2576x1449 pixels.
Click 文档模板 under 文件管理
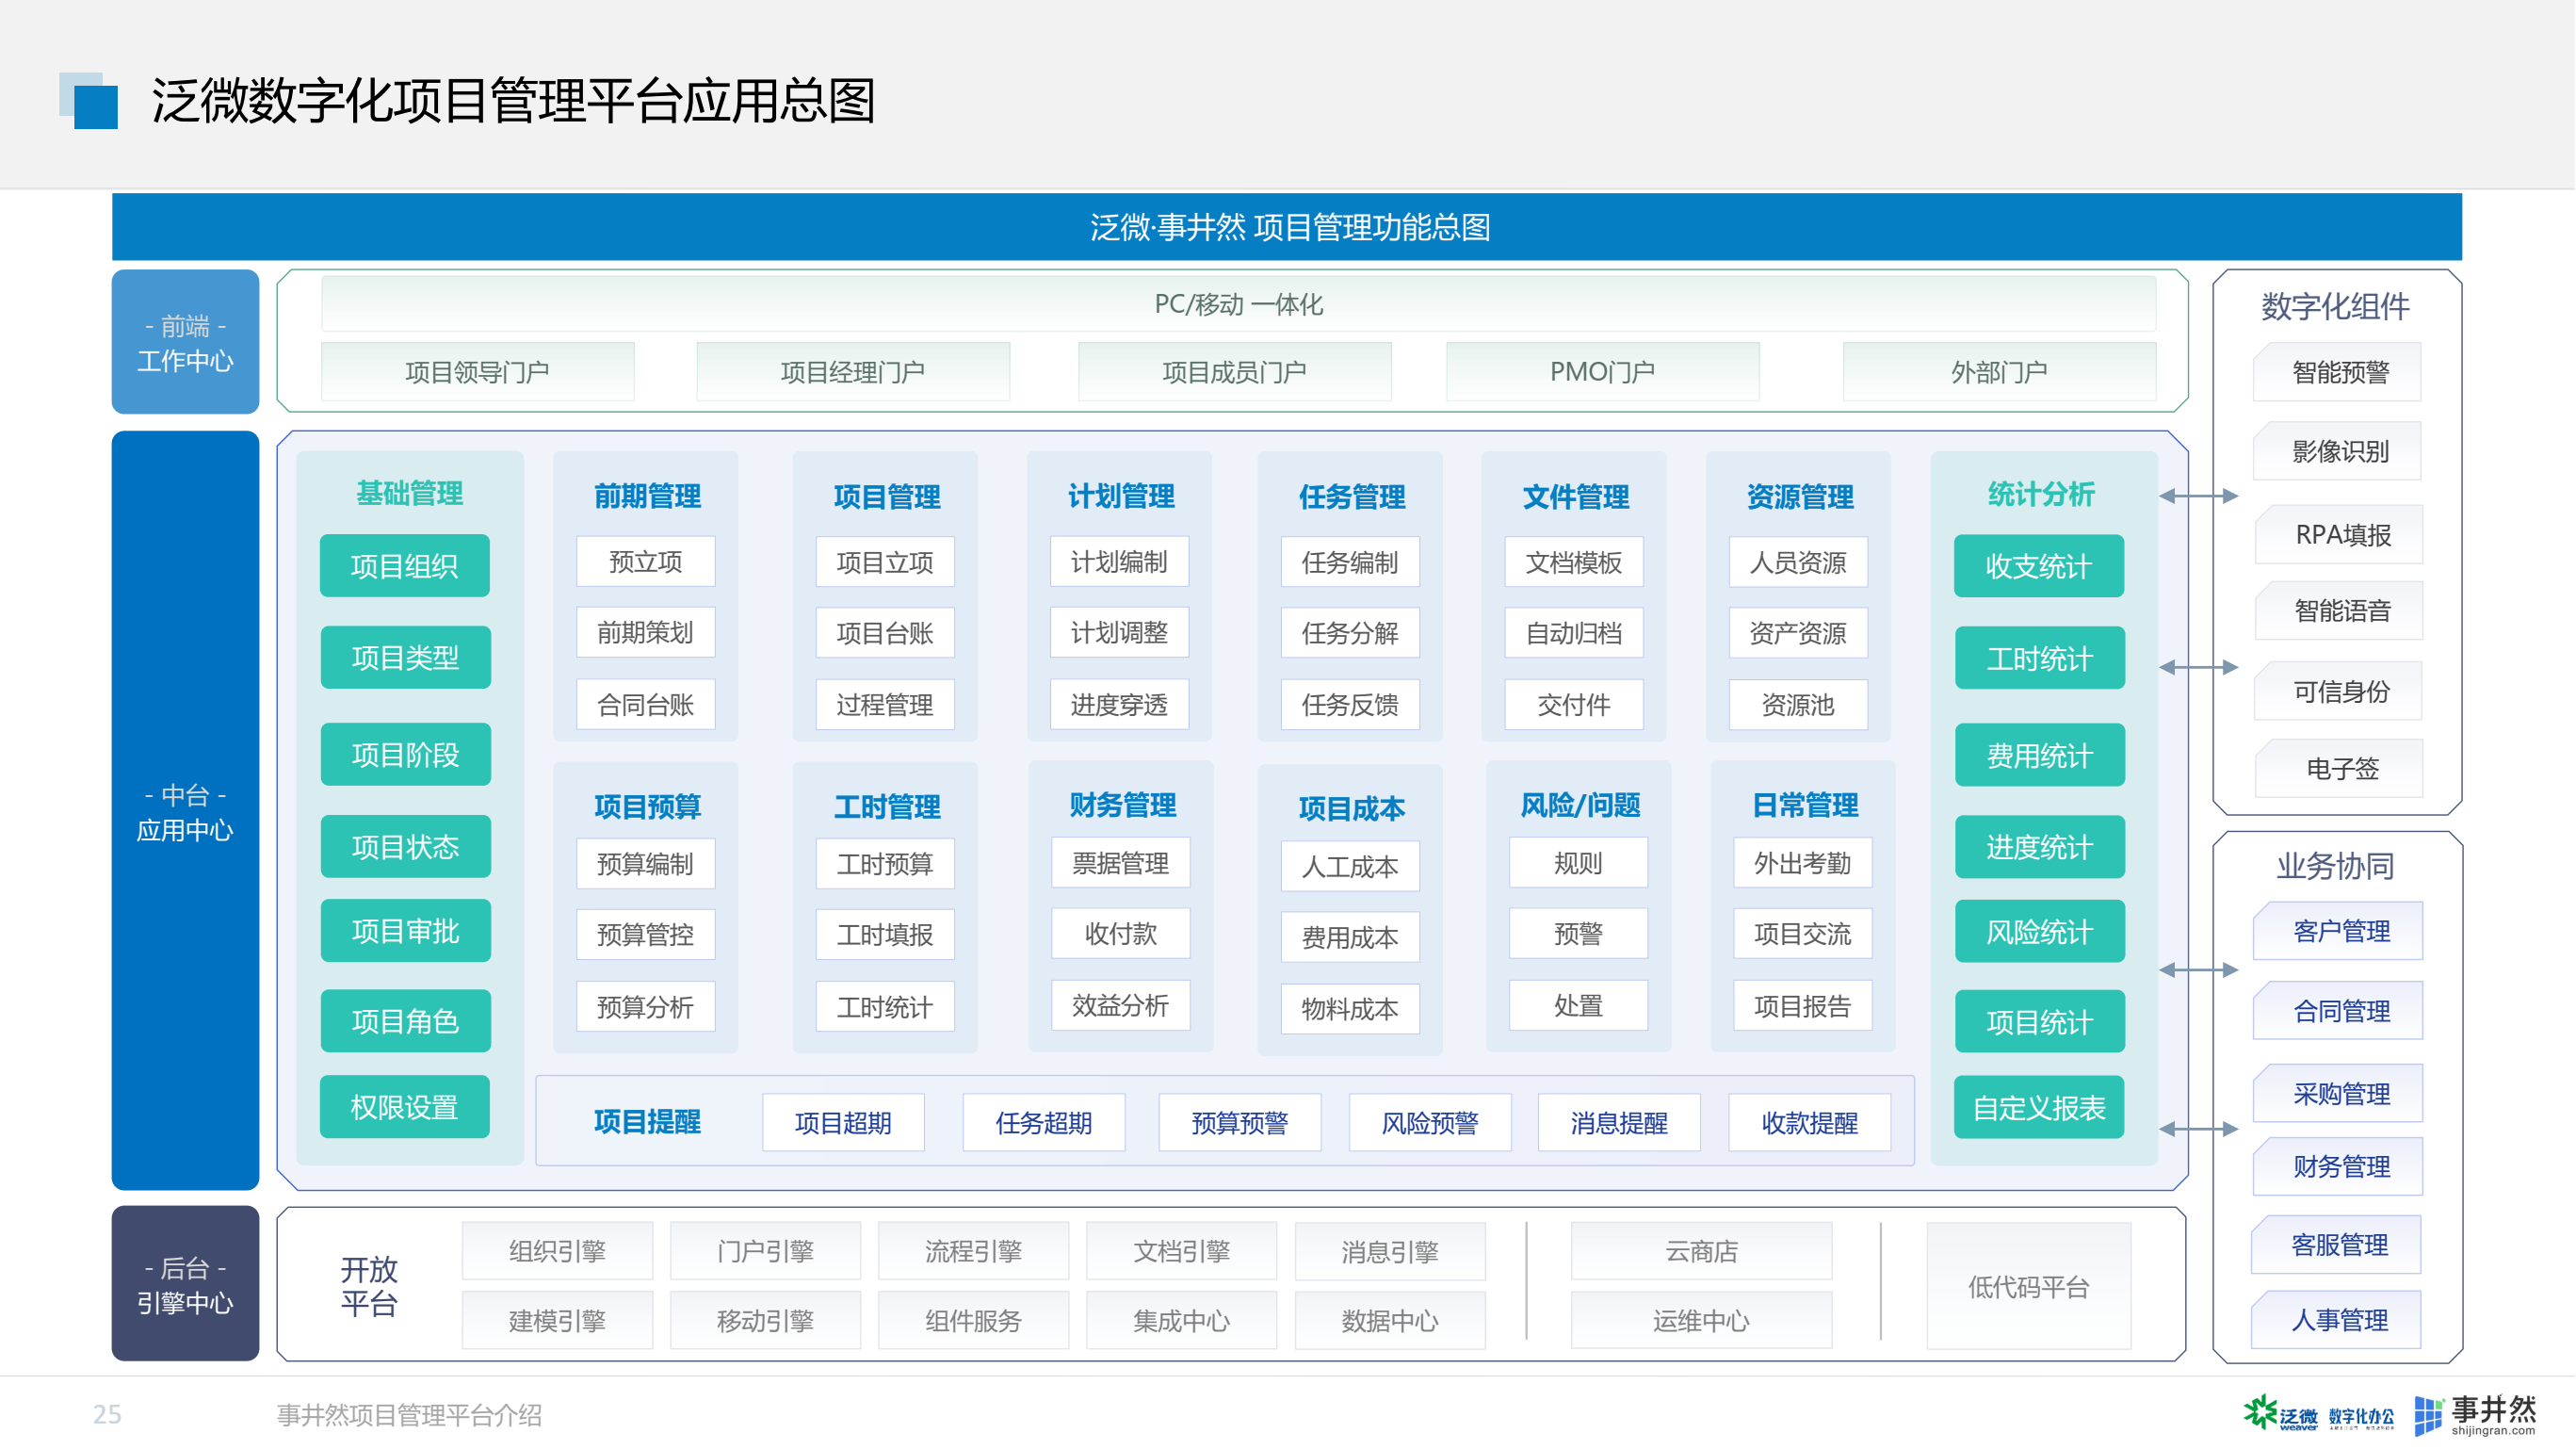1574,561
